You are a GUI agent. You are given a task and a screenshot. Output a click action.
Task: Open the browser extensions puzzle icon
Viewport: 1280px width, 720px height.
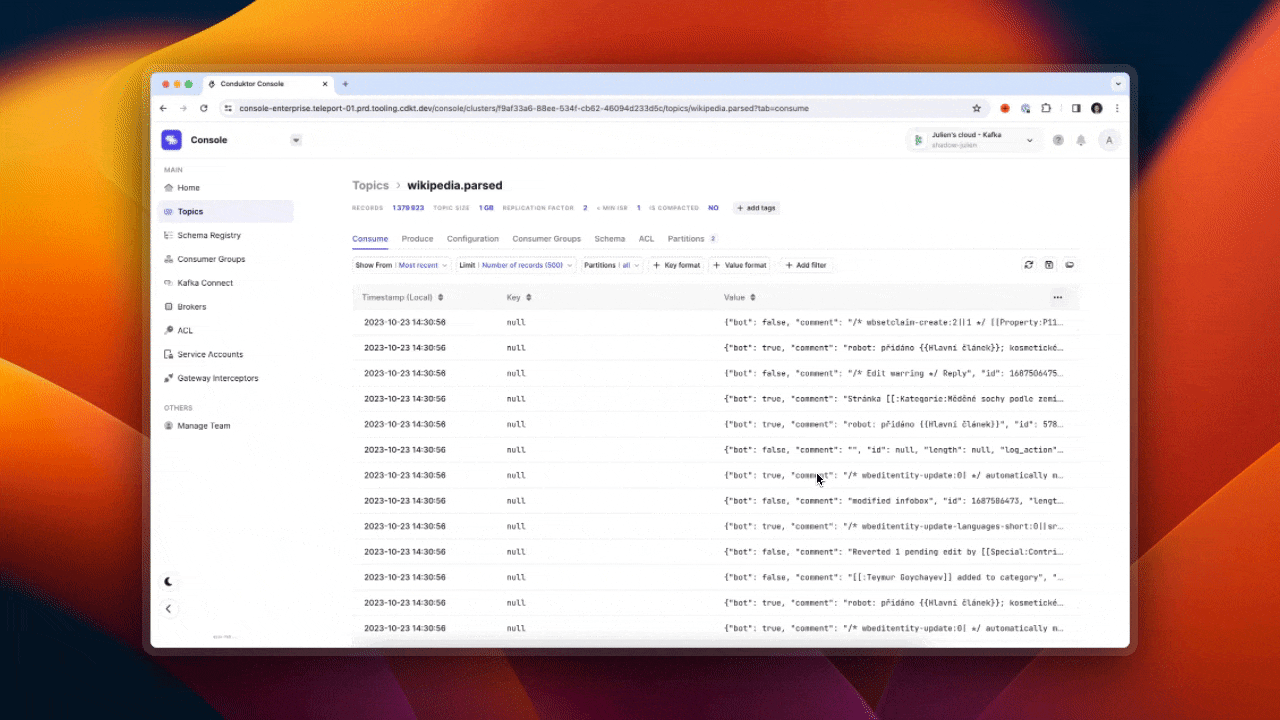[x=1046, y=108]
